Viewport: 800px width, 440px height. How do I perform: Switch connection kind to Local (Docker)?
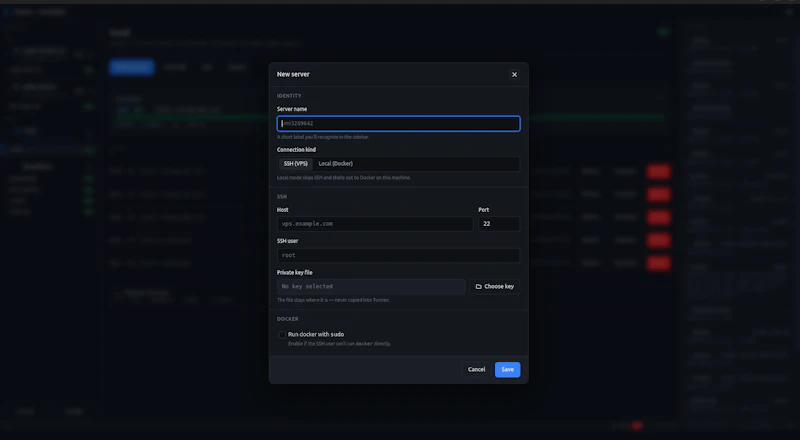click(335, 164)
